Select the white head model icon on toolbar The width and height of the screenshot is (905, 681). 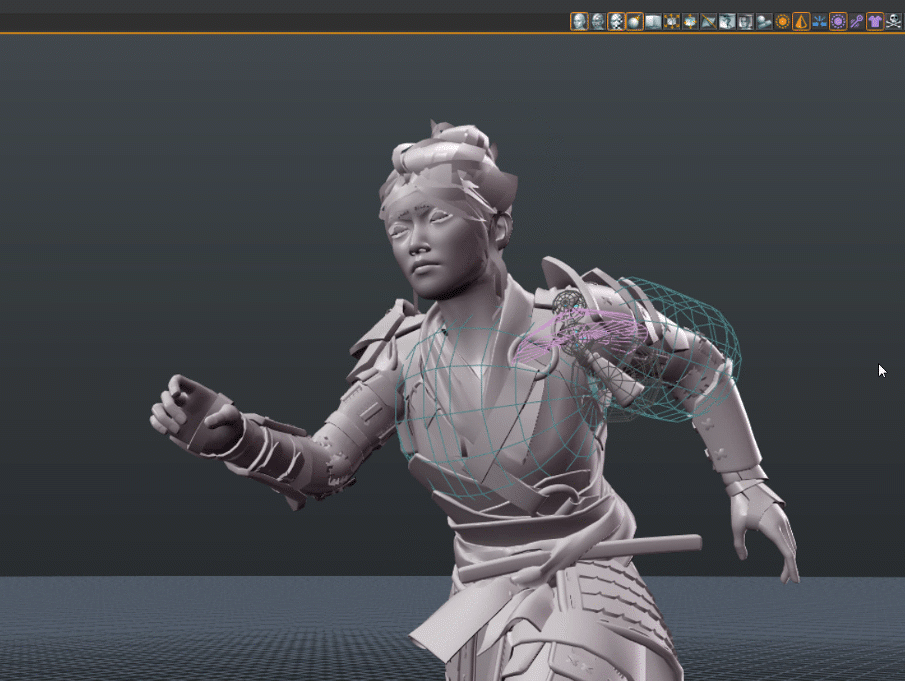[x=578, y=20]
